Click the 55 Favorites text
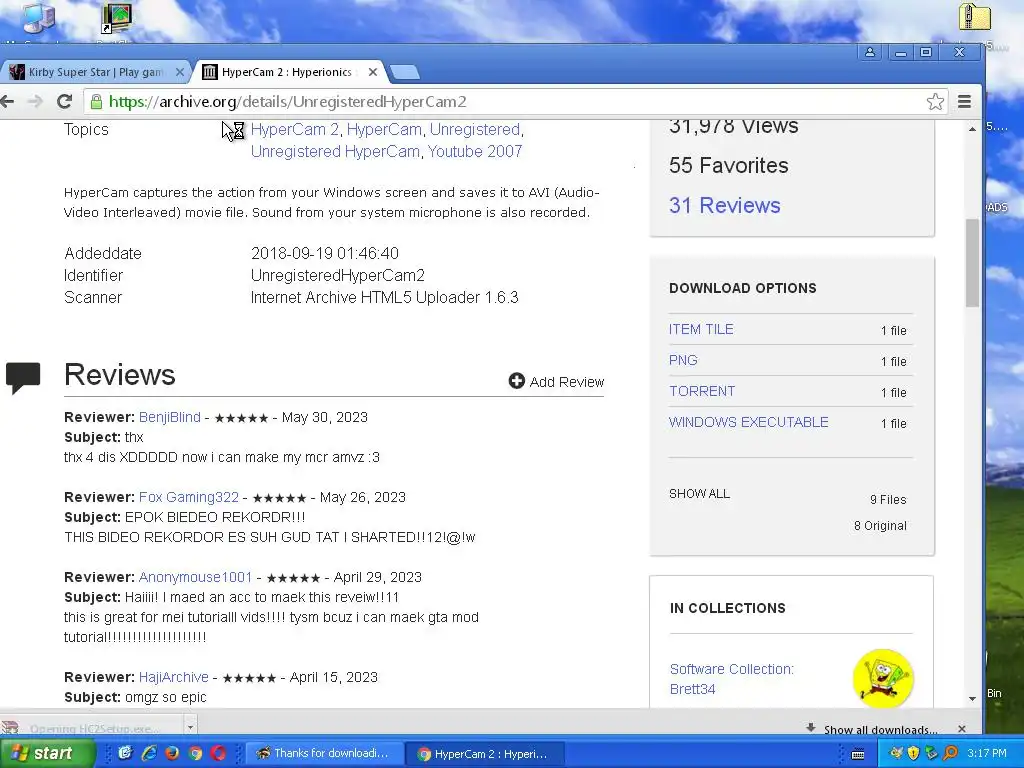 click(728, 165)
